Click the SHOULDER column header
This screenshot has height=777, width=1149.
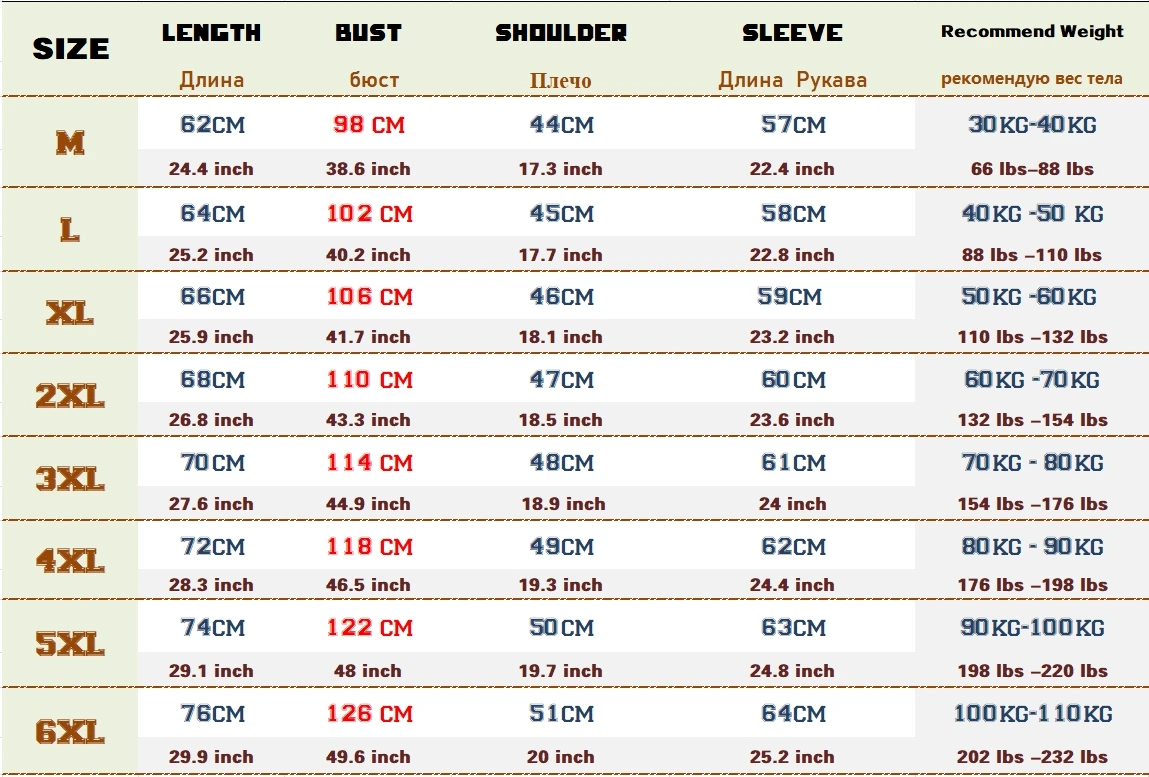pos(561,33)
